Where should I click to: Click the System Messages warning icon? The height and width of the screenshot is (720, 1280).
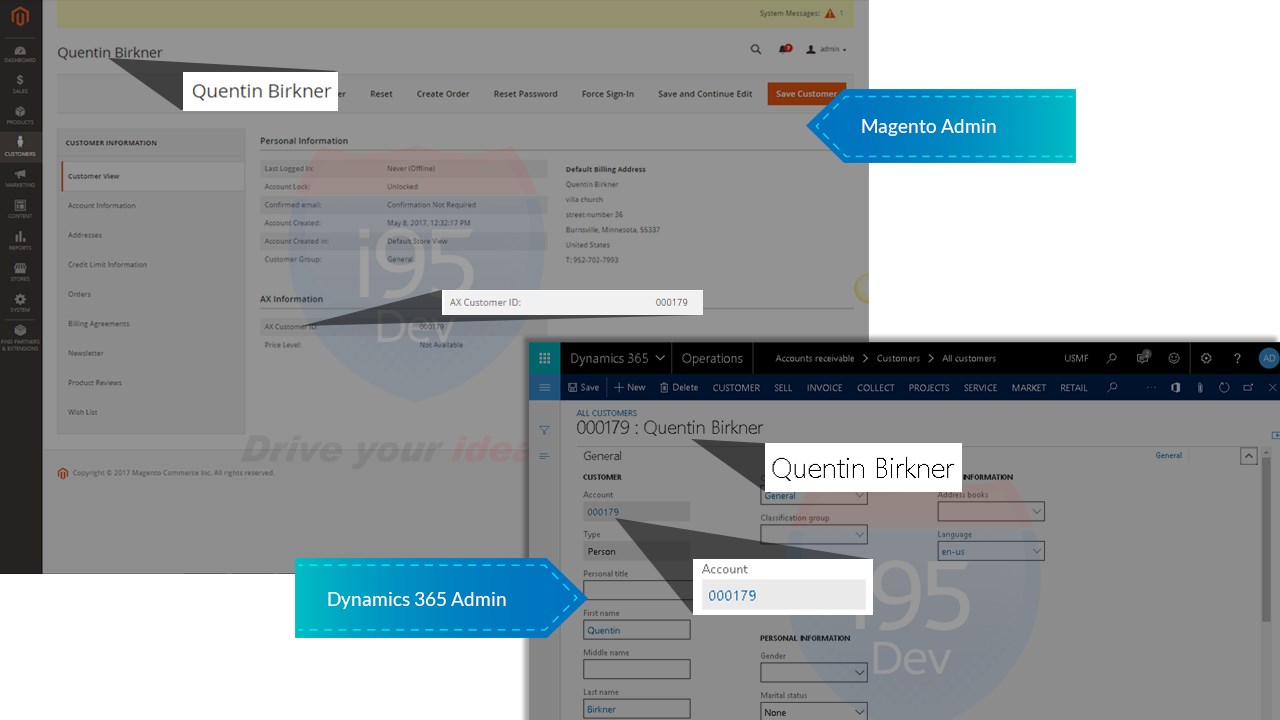click(829, 13)
